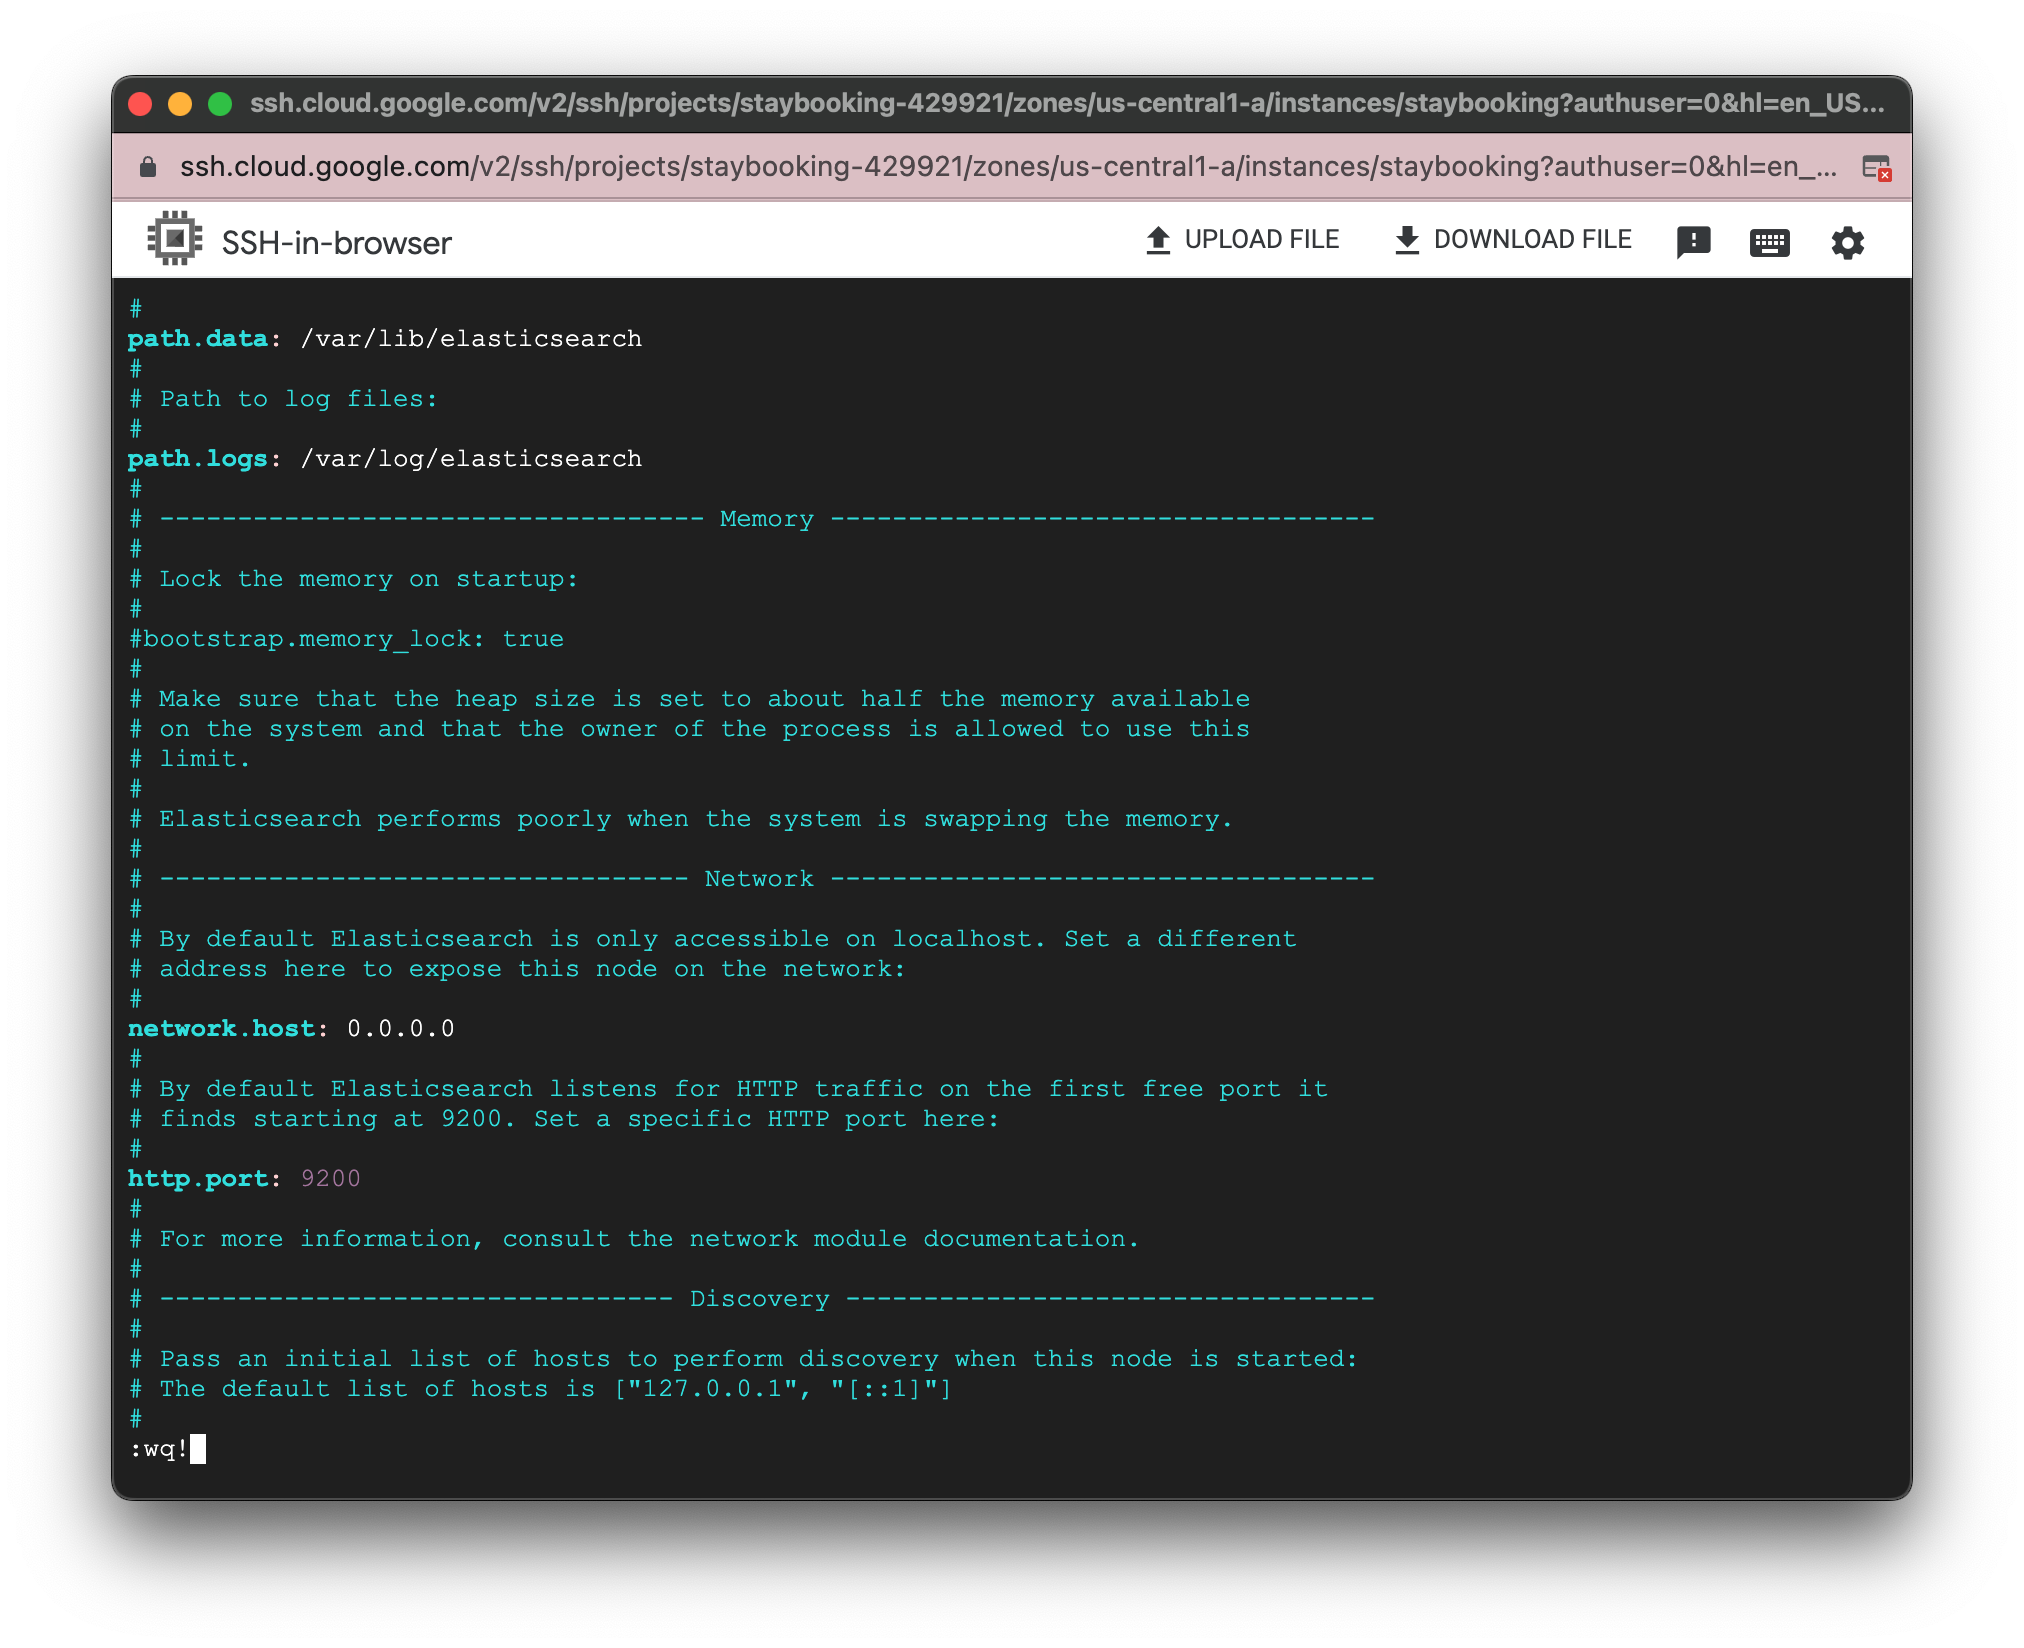Click the Discovery section header in the config
Screen dimensions: 2024x1648
pyautogui.click(x=759, y=1298)
